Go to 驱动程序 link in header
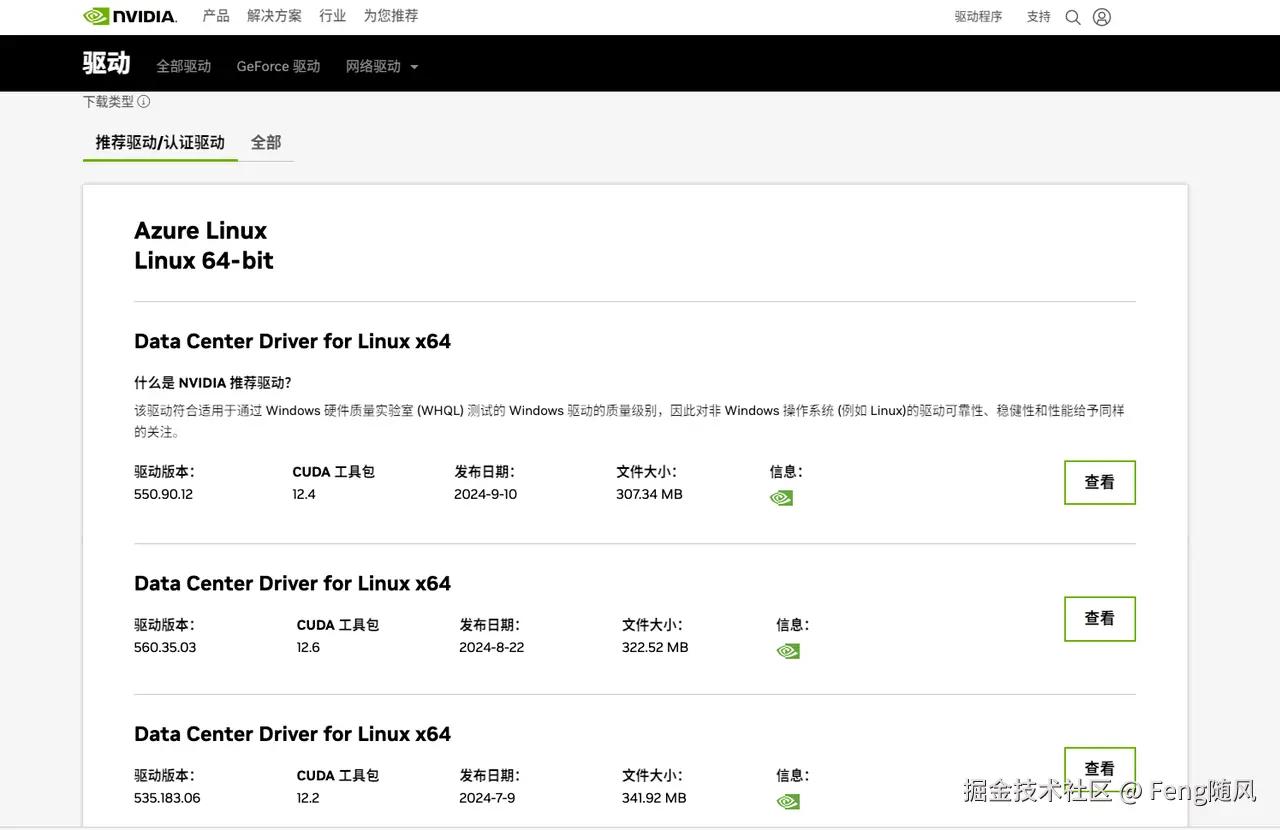The image size is (1280, 830). (x=978, y=17)
